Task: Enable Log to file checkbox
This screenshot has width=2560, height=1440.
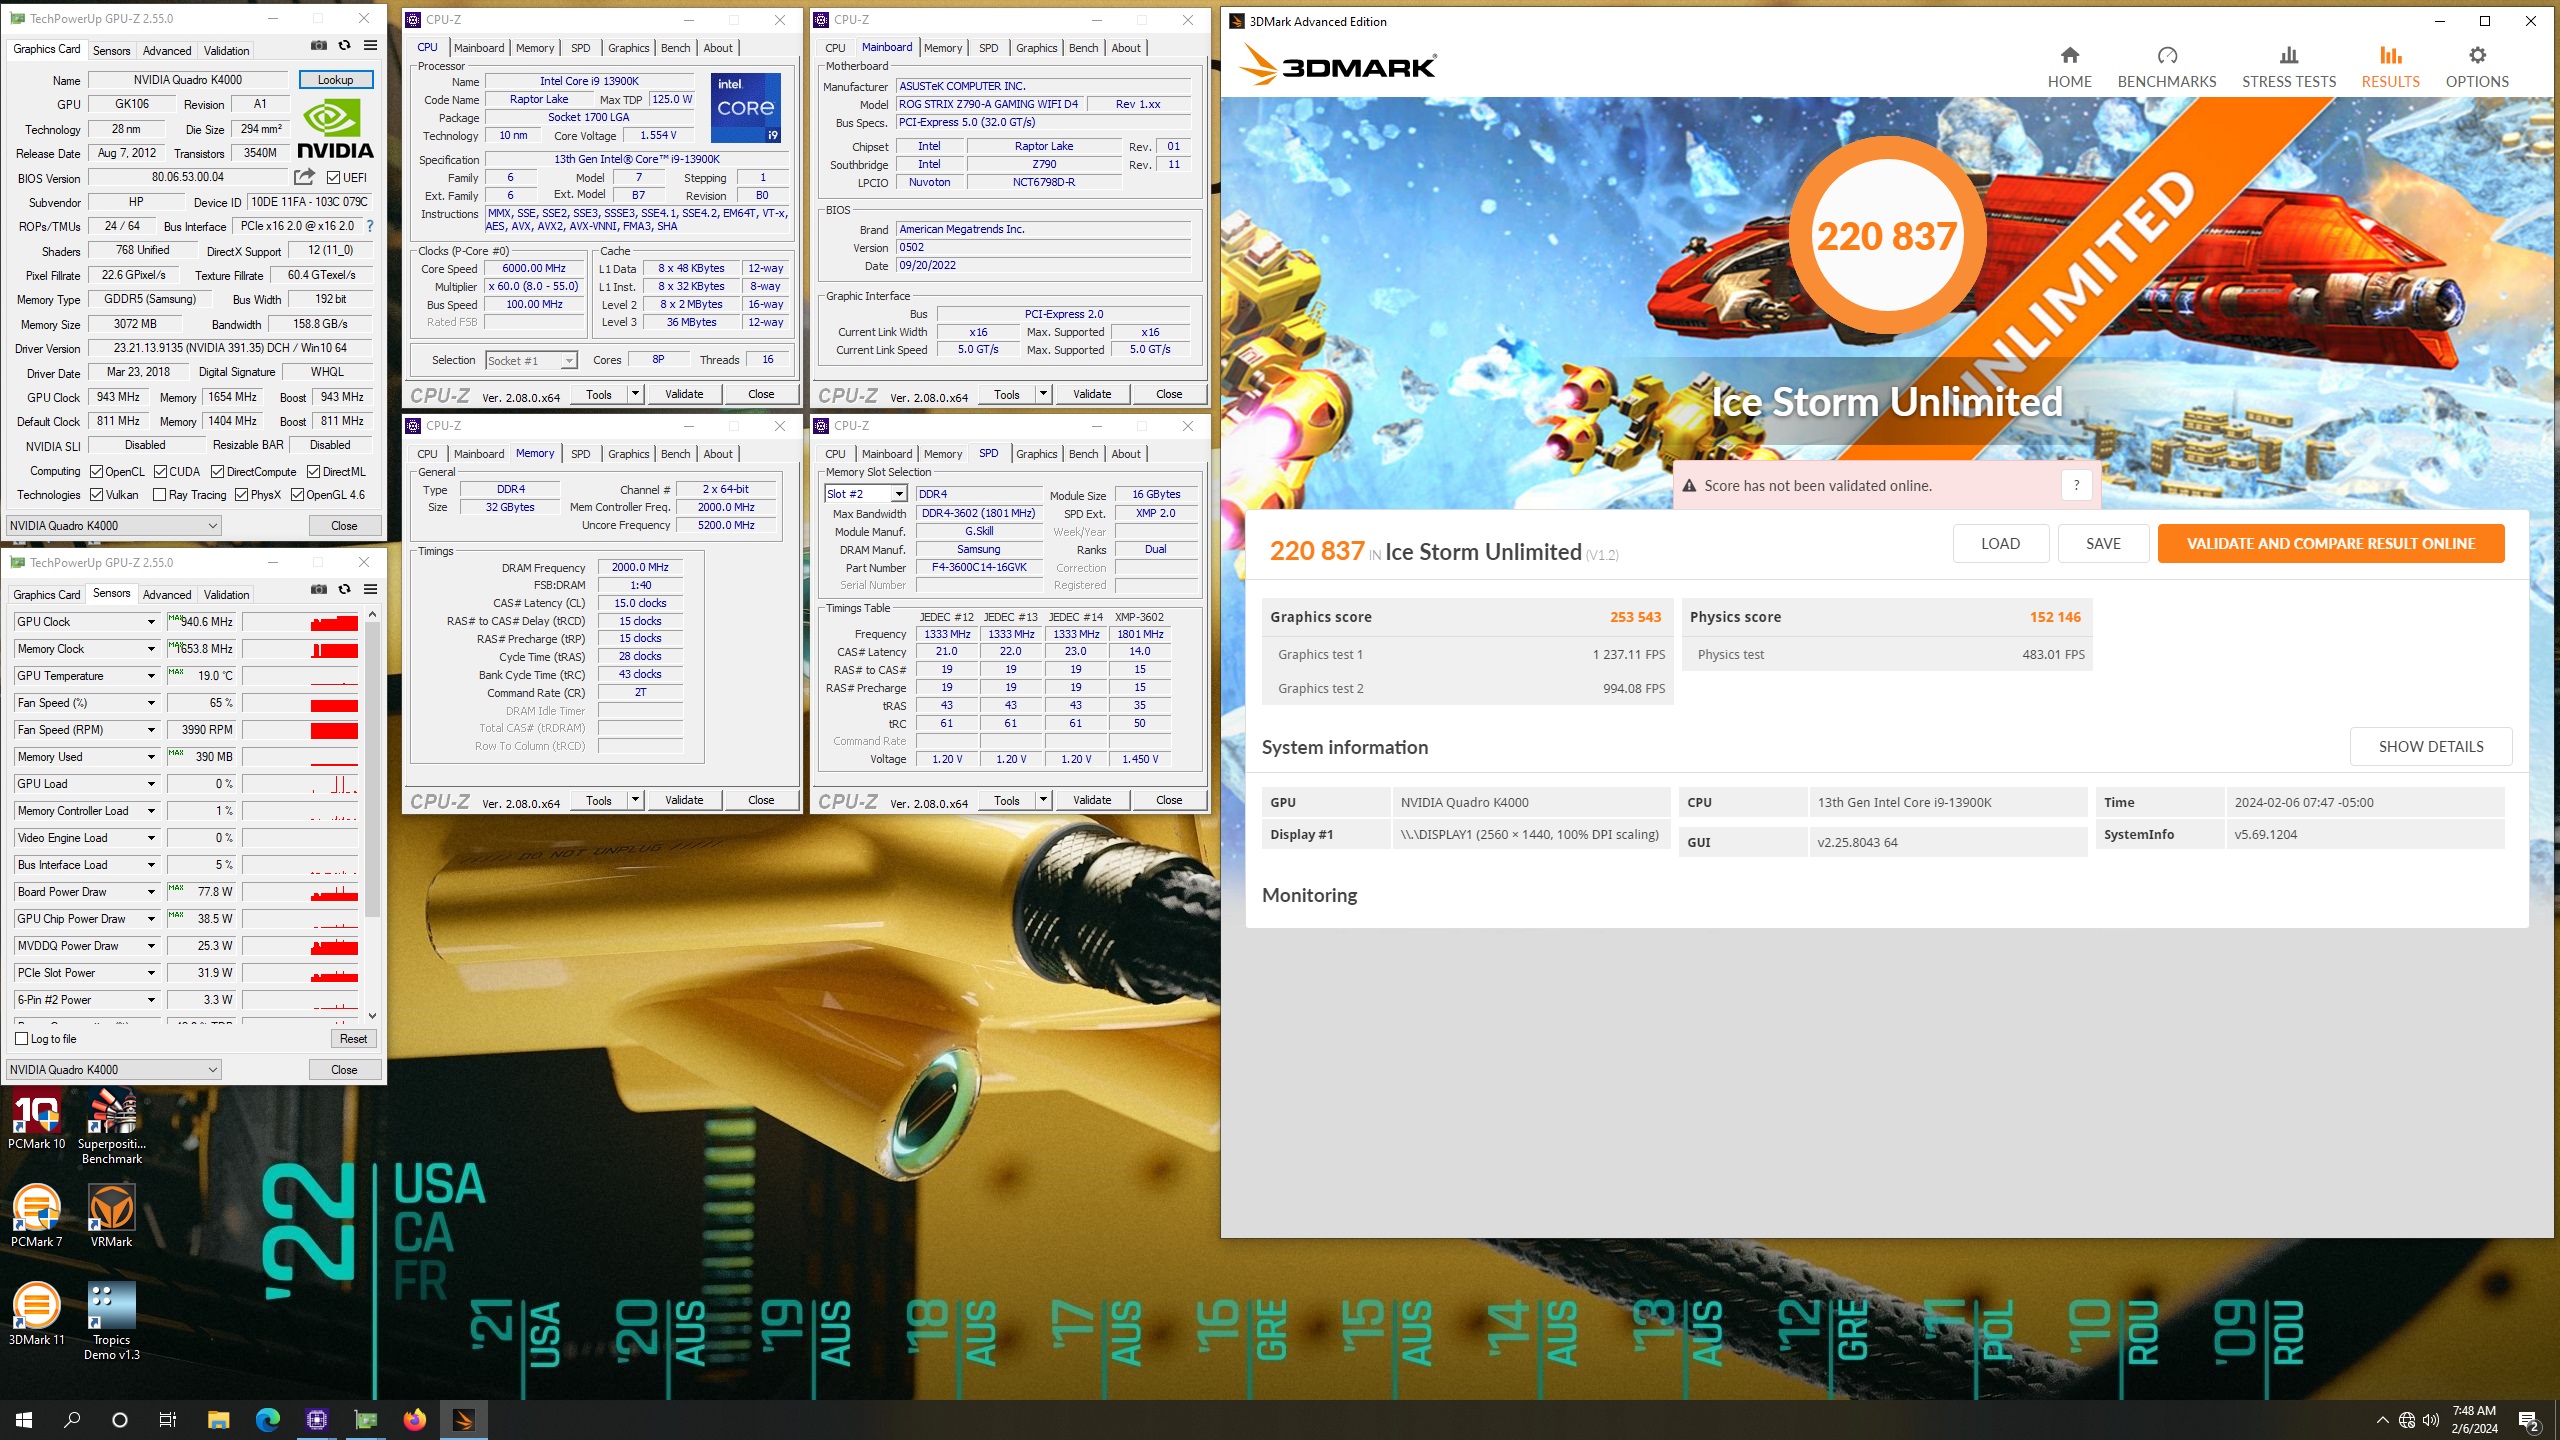Action: pyautogui.click(x=22, y=1038)
